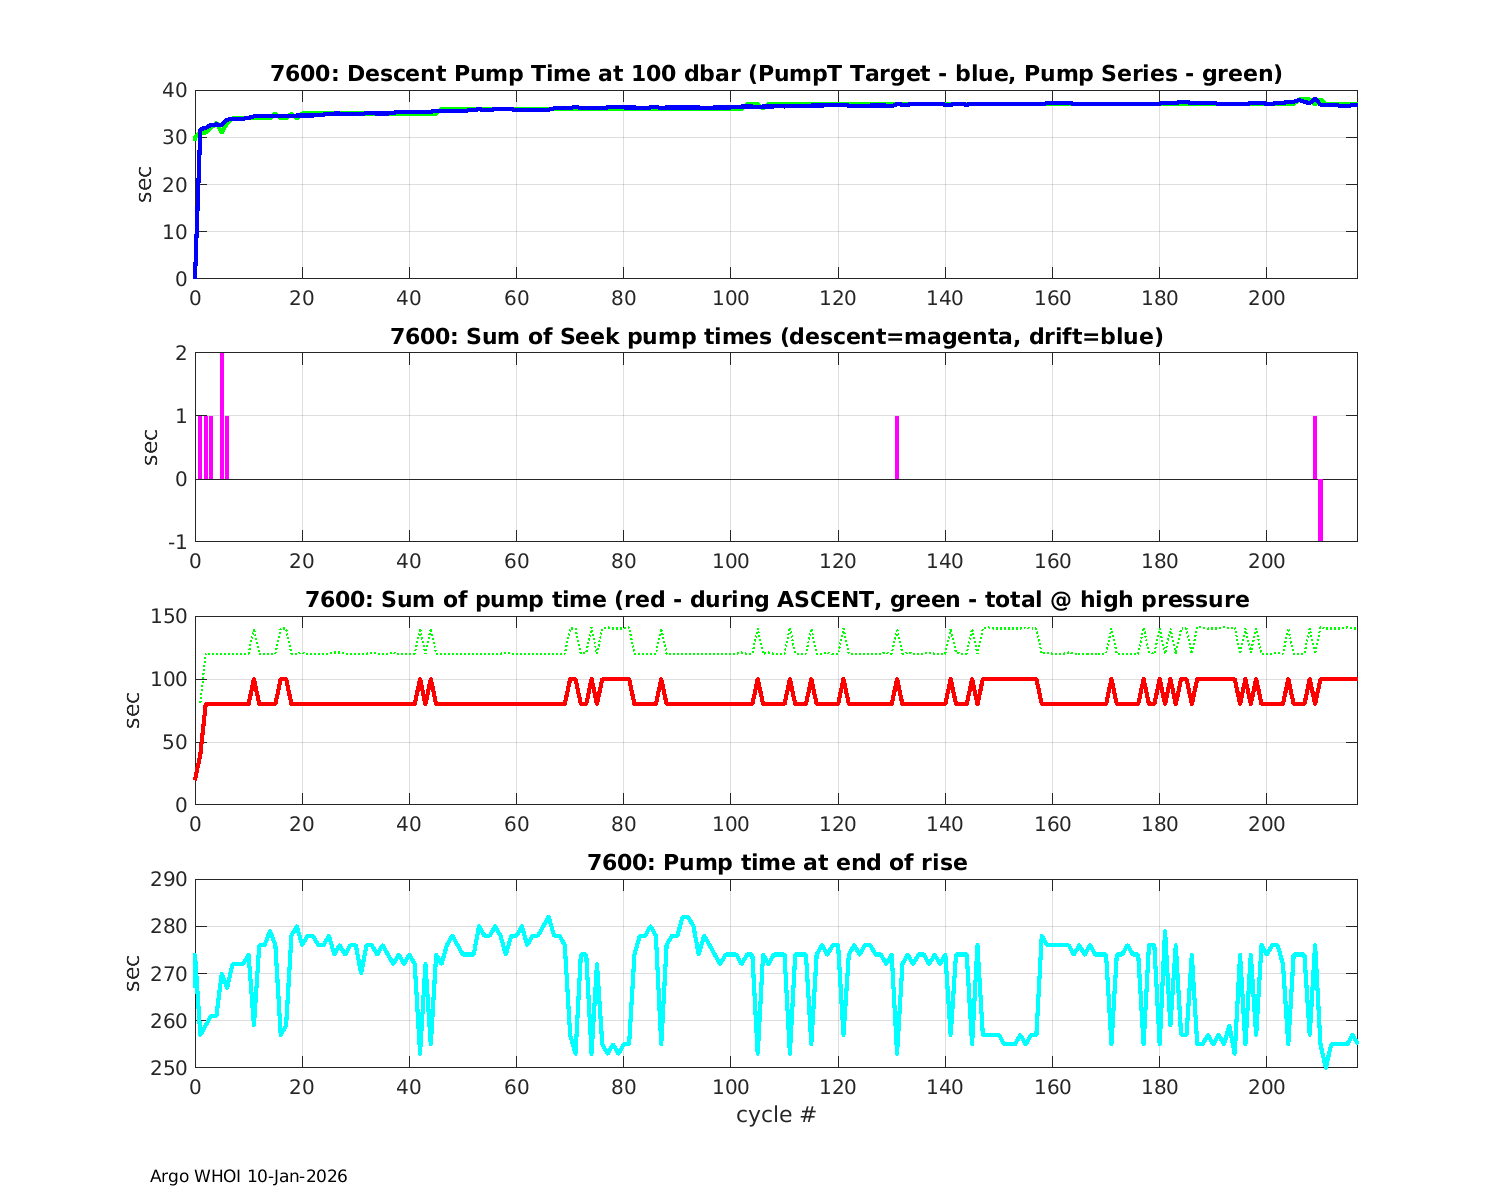Click the -1 y-axis tick on seek plot

[176, 542]
